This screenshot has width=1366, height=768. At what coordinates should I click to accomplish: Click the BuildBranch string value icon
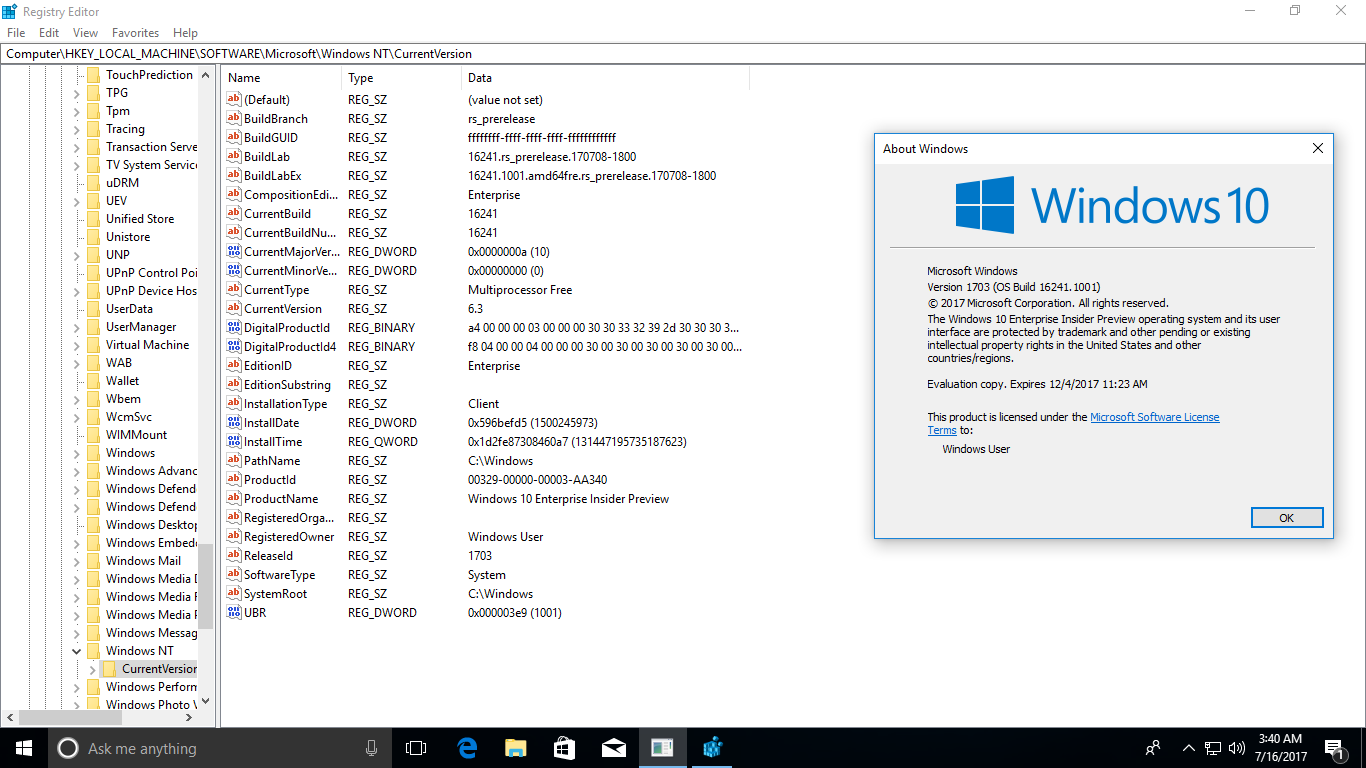[234, 119]
